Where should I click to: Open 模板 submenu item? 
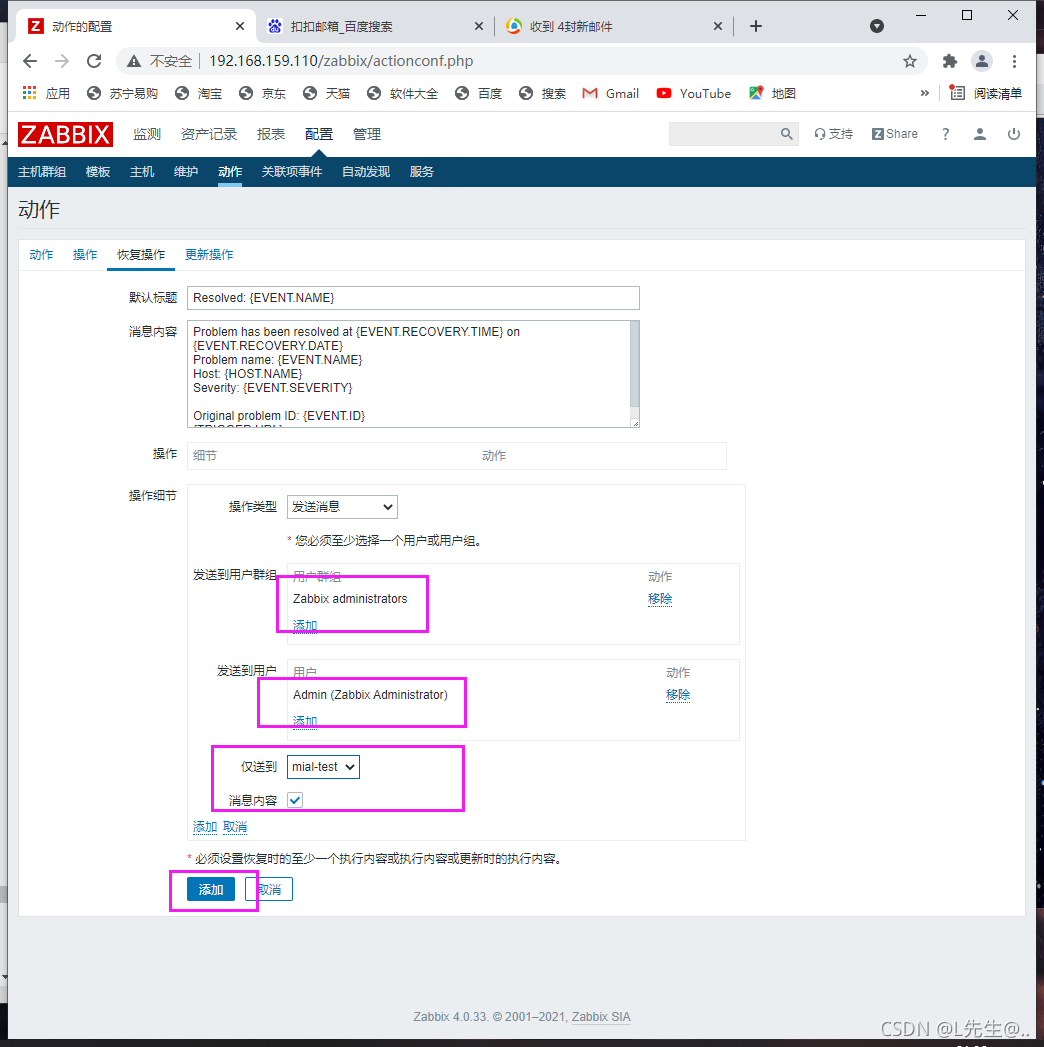click(97, 172)
